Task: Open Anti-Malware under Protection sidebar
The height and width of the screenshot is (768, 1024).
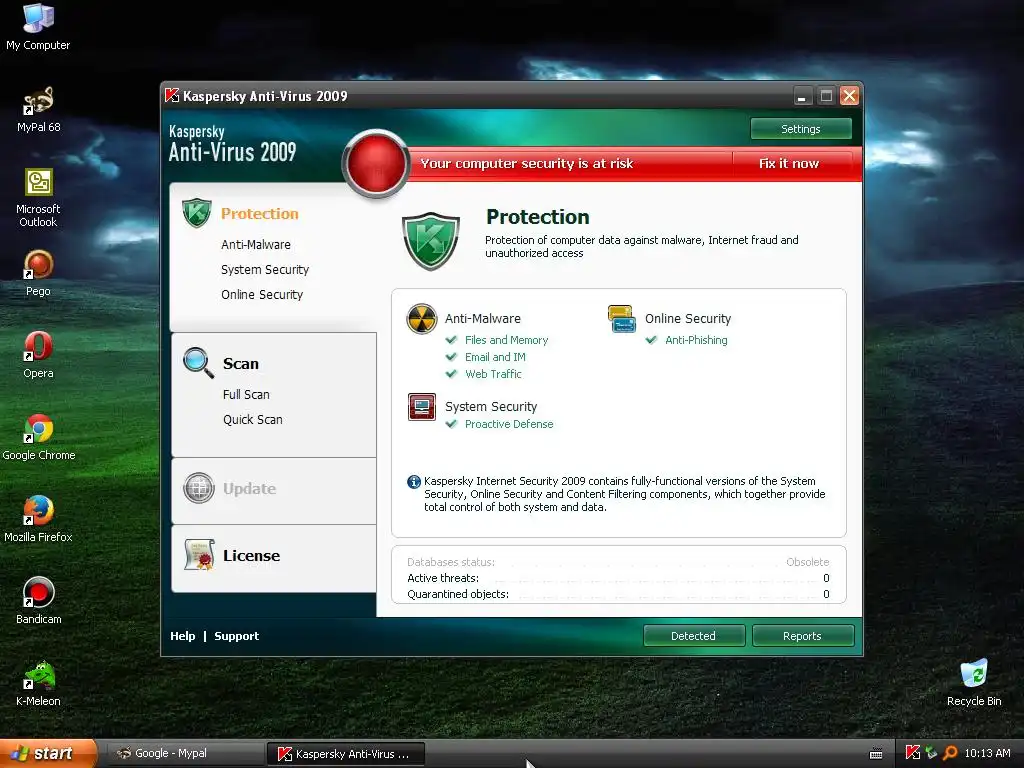Action: tap(256, 245)
